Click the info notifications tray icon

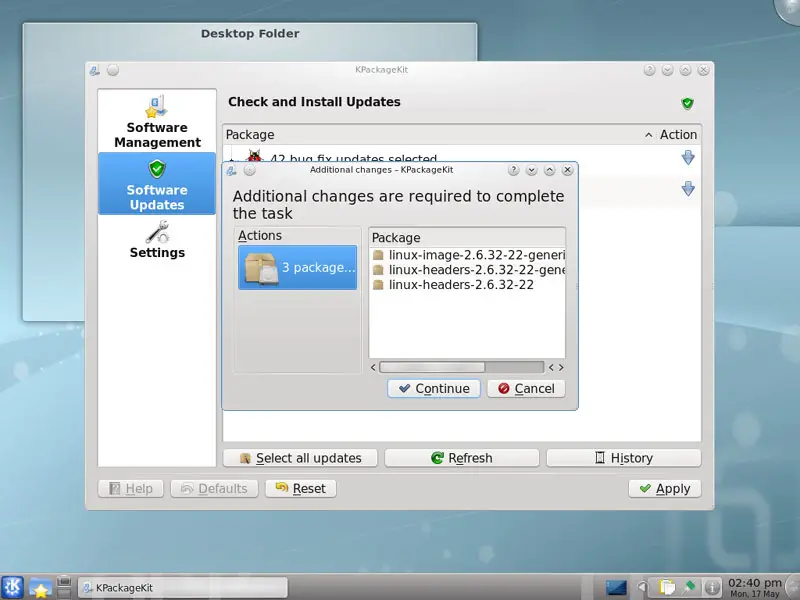[712, 588]
